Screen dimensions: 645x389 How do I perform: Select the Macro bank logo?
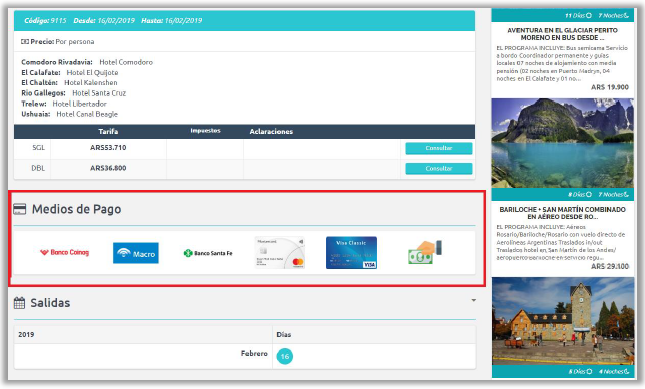pos(136,253)
